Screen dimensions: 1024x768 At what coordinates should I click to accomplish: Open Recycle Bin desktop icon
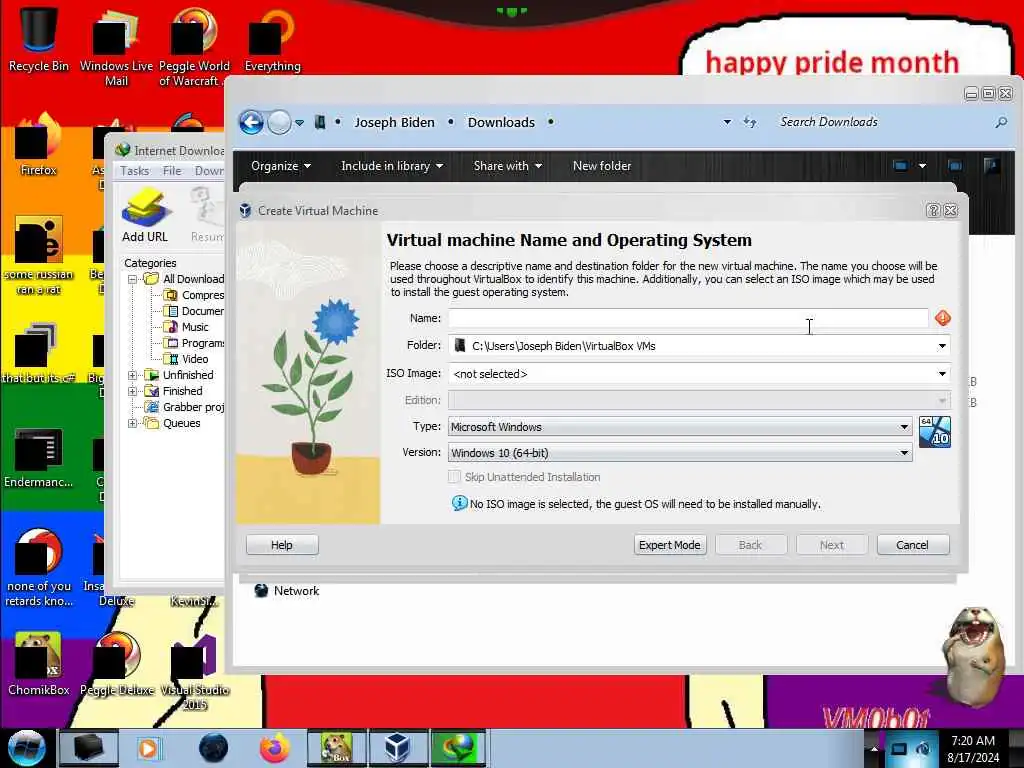(x=39, y=37)
